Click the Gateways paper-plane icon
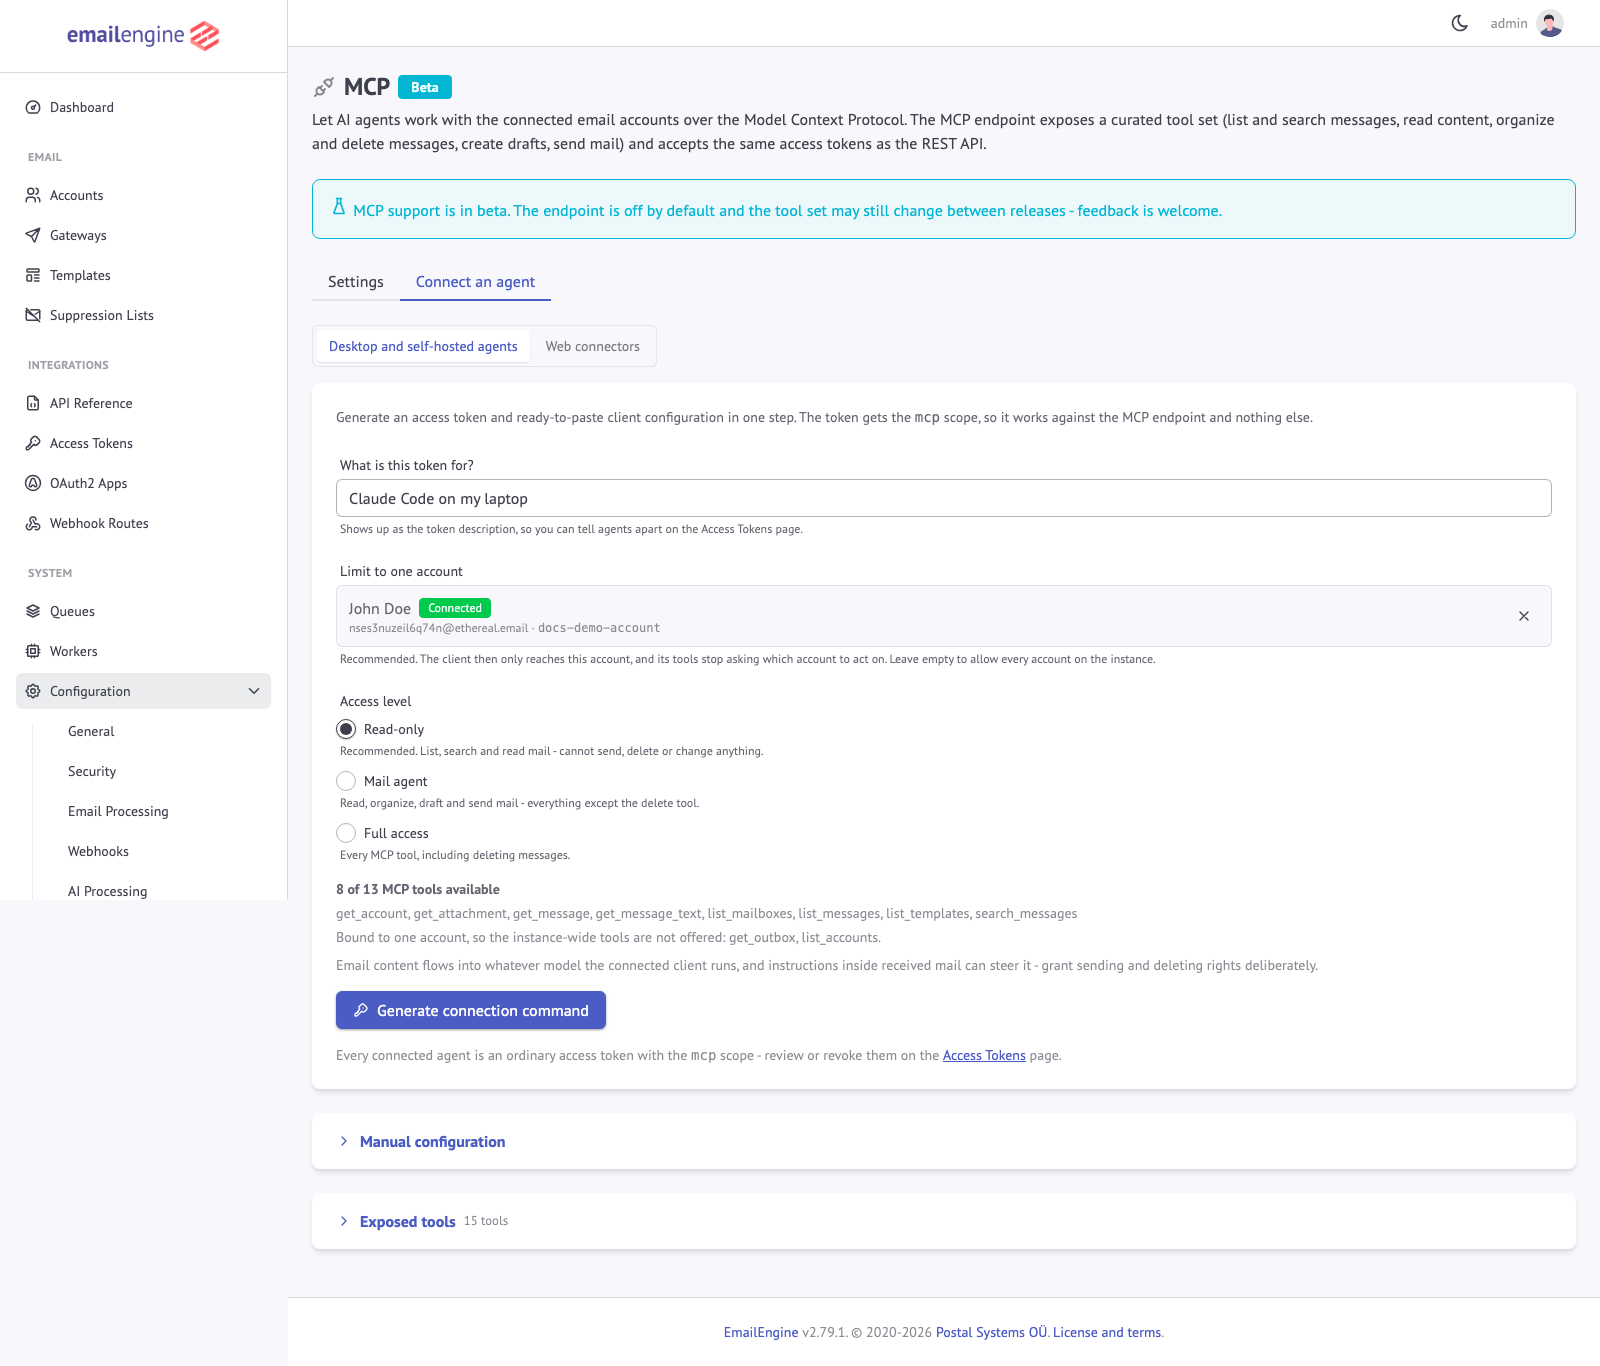The height and width of the screenshot is (1366, 1600). click(33, 235)
